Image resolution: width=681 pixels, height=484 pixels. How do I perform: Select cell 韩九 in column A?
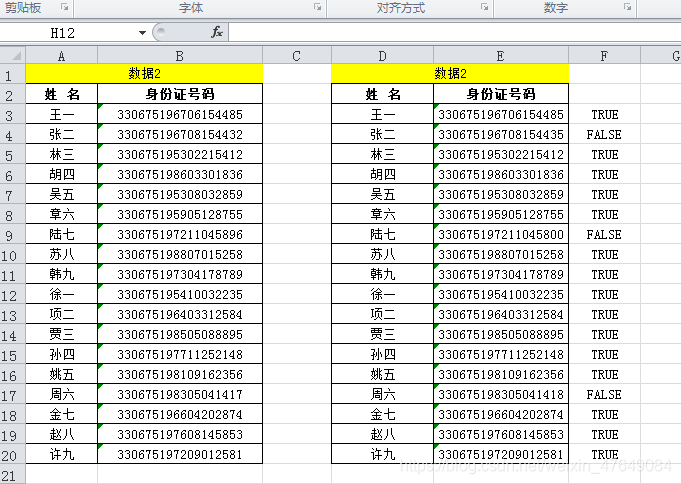coord(62,274)
